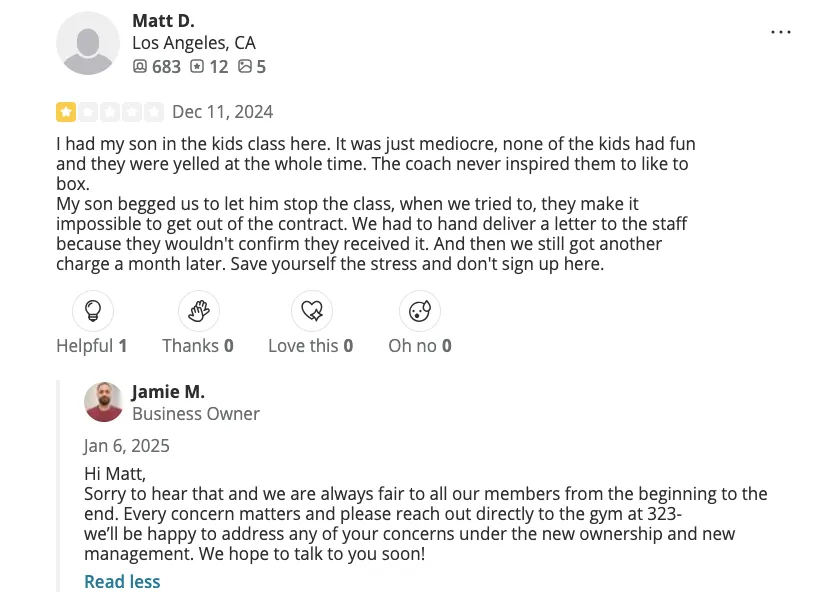This screenshot has width=816, height=607.
Task: Click the Dec 11, 2024 review date
Action: tap(222, 112)
